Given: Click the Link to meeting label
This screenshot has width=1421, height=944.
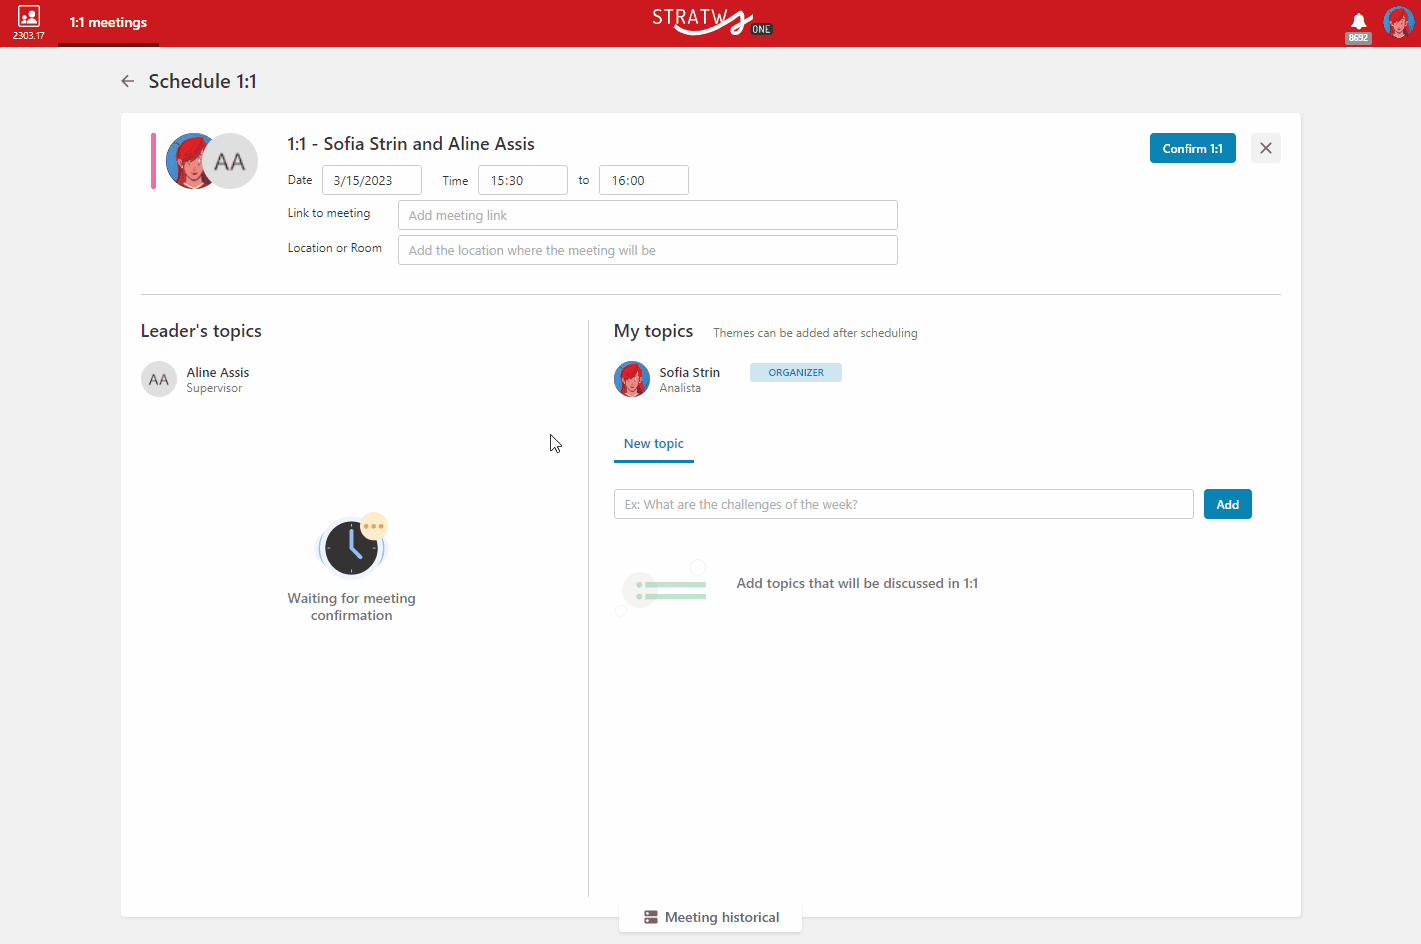Looking at the screenshot, I should [x=329, y=213].
